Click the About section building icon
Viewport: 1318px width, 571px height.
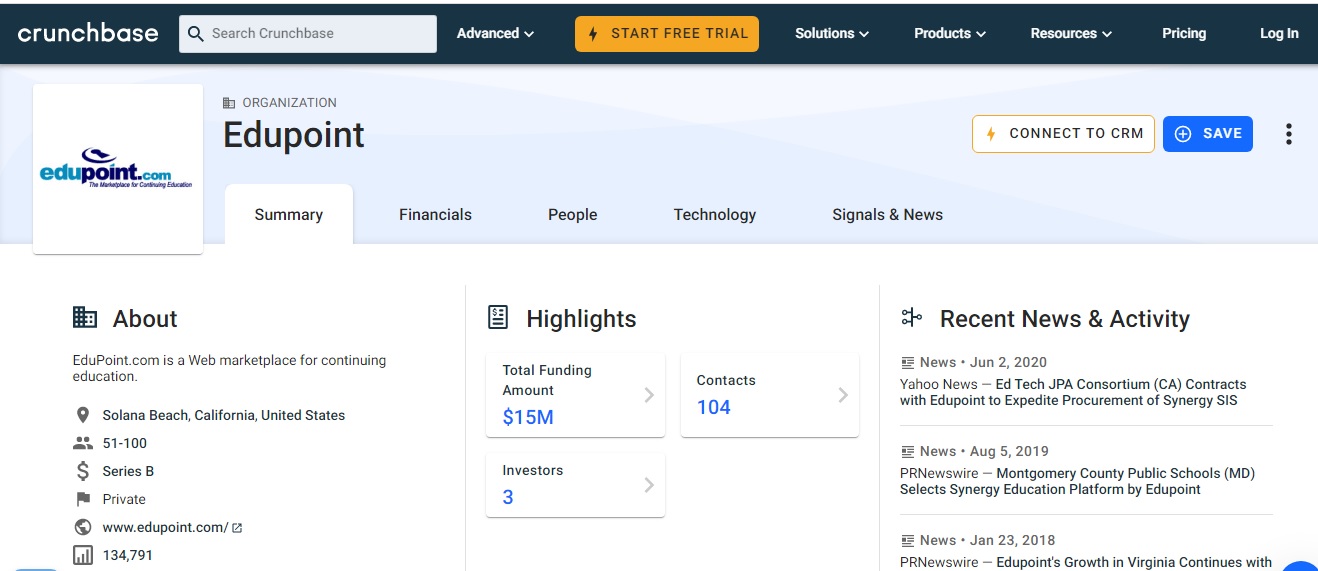coord(85,318)
